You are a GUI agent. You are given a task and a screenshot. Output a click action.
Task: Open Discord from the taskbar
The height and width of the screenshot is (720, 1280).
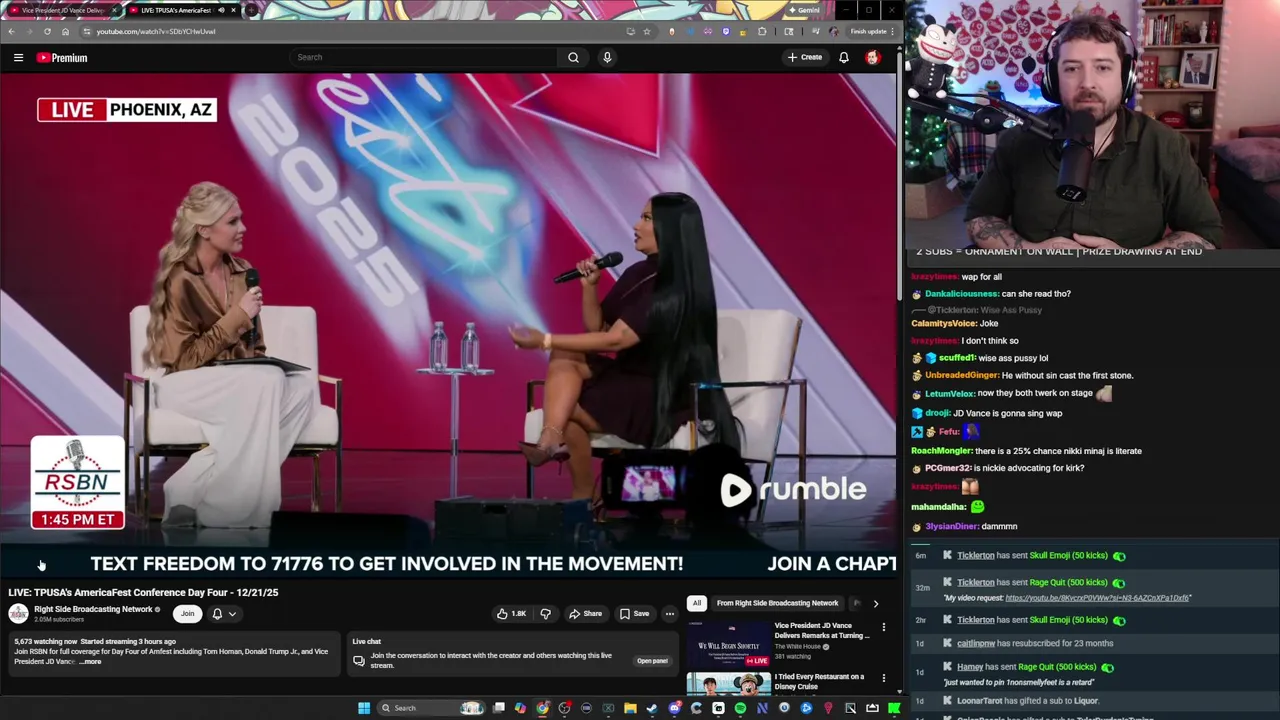(x=674, y=708)
